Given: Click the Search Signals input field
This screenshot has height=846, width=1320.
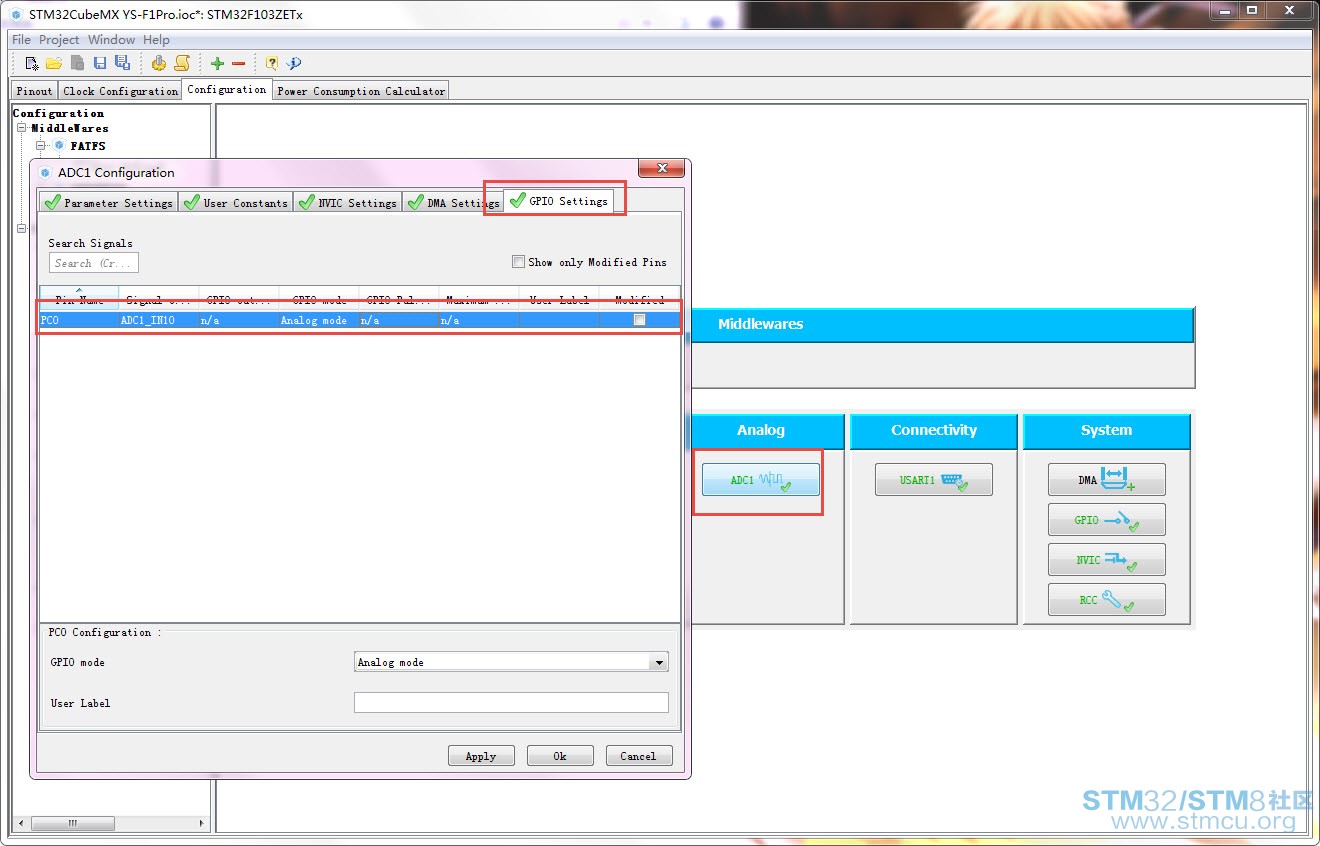Looking at the screenshot, I should [x=94, y=263].
